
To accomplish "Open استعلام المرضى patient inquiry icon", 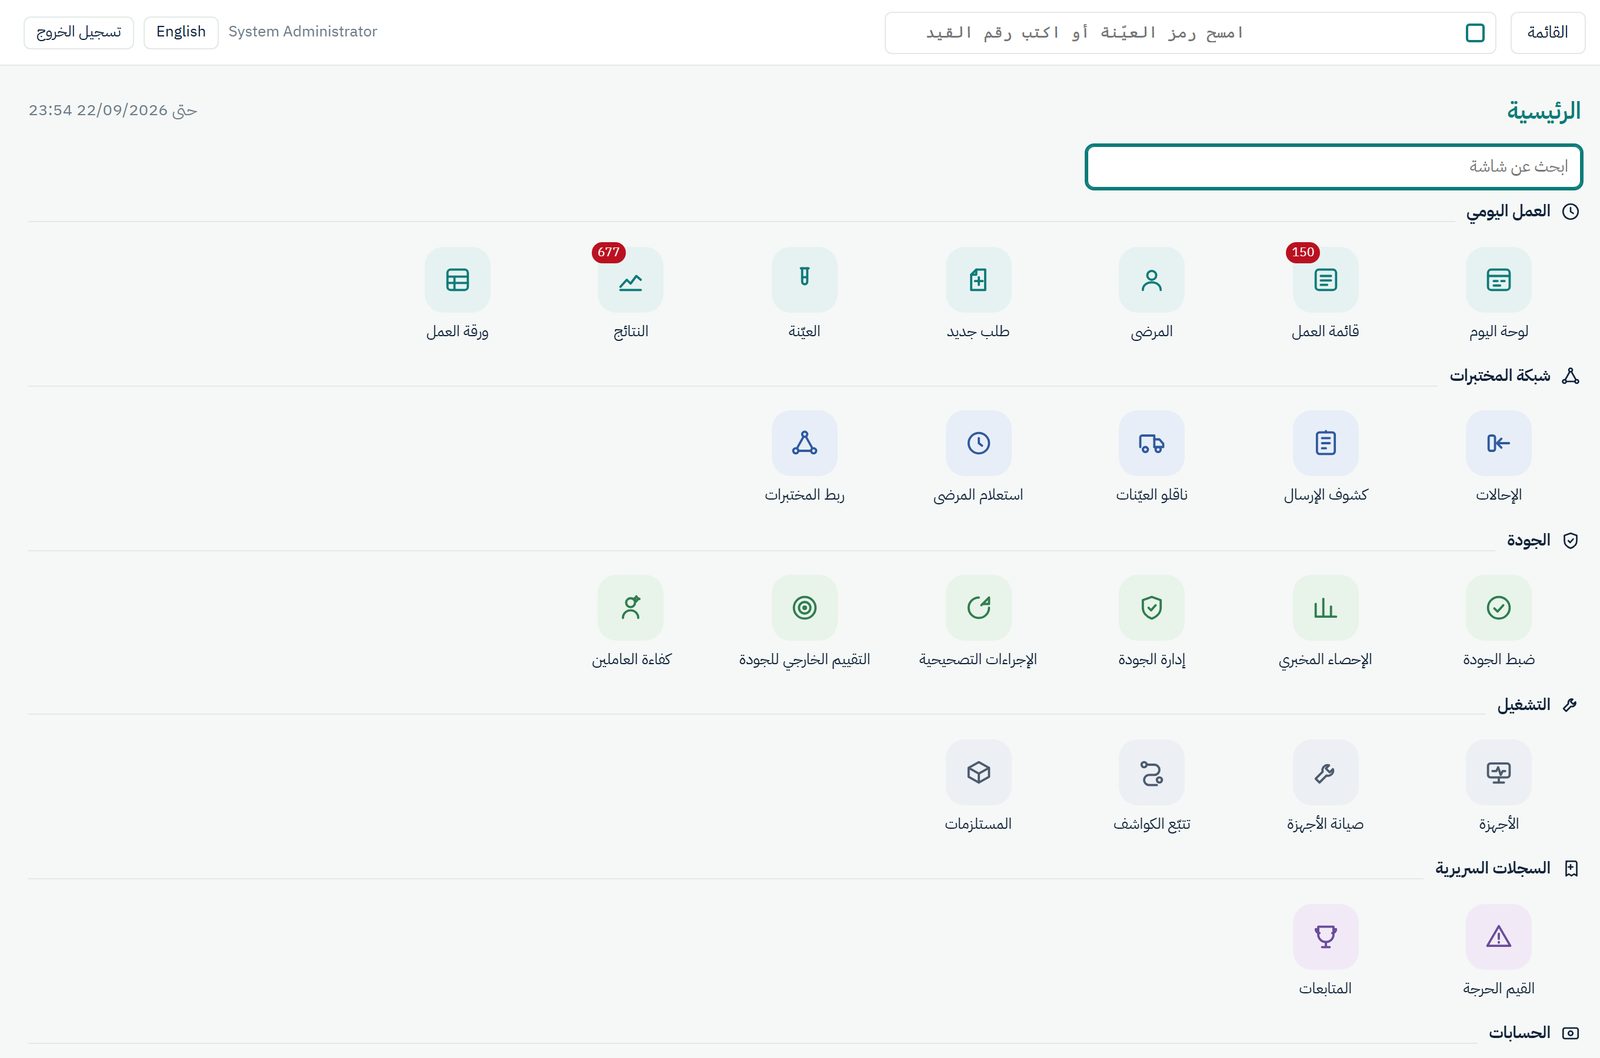I will point(978,443).
